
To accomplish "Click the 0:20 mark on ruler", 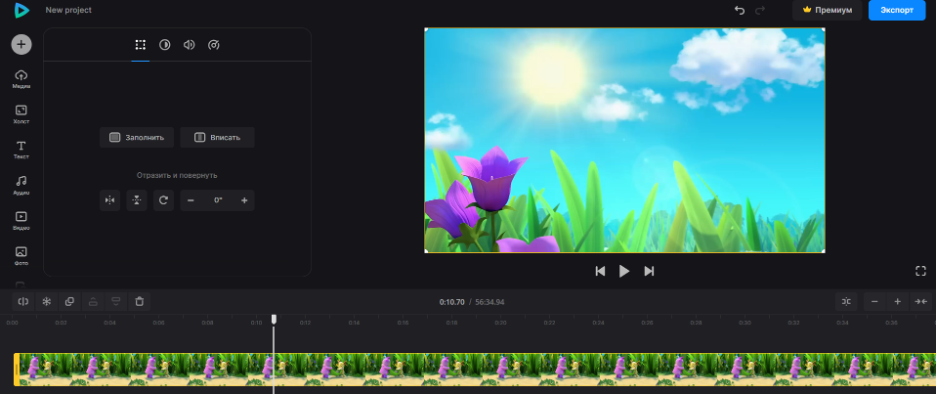I will tap(500, 323).
